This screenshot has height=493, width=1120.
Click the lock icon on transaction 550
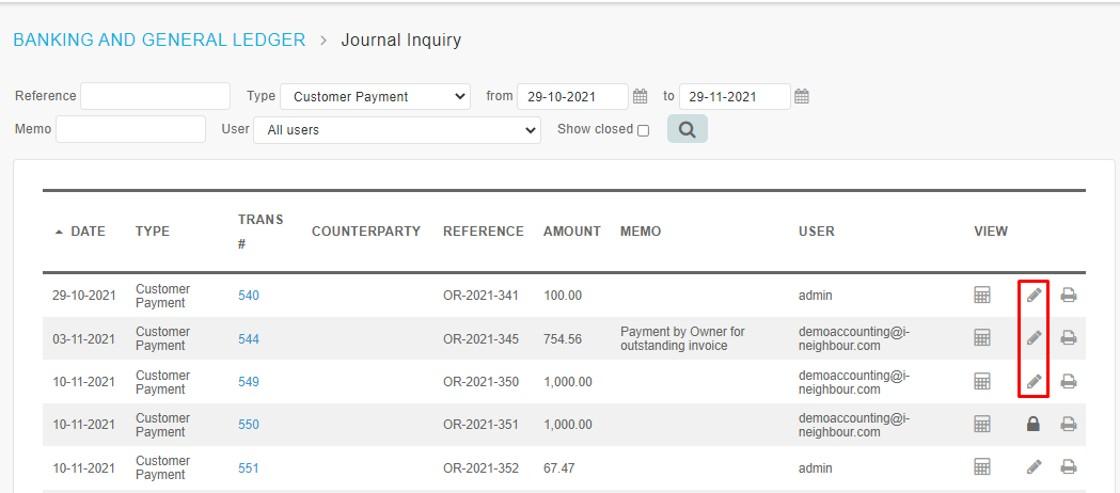tap(1033, 424)
